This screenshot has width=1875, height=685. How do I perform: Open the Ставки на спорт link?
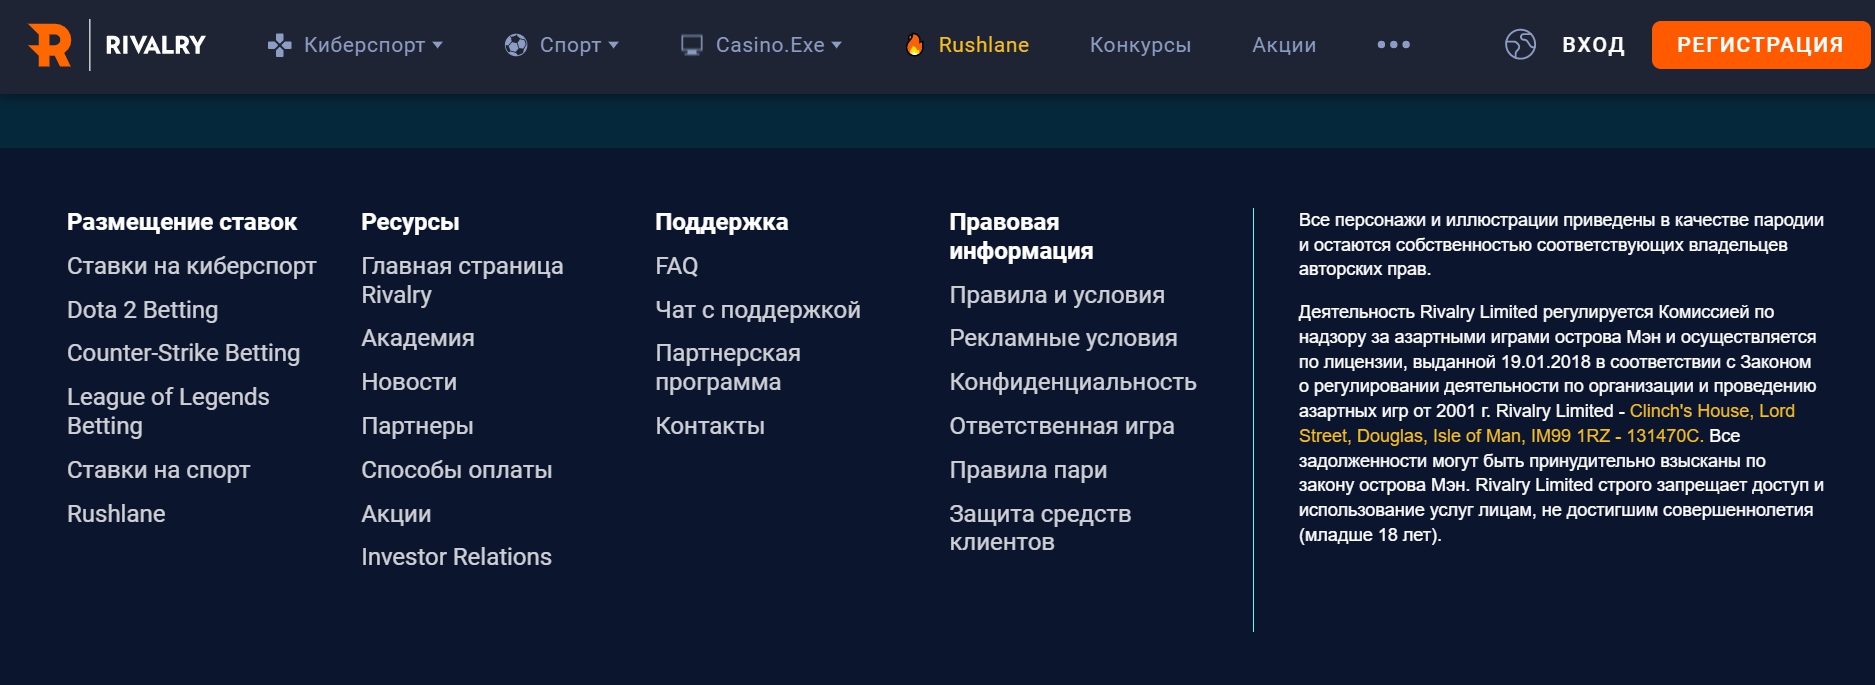158,470
